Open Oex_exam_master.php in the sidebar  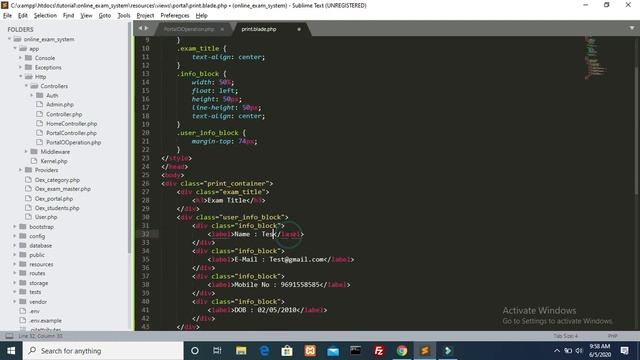pyautogui.click(x=62, y=189)
